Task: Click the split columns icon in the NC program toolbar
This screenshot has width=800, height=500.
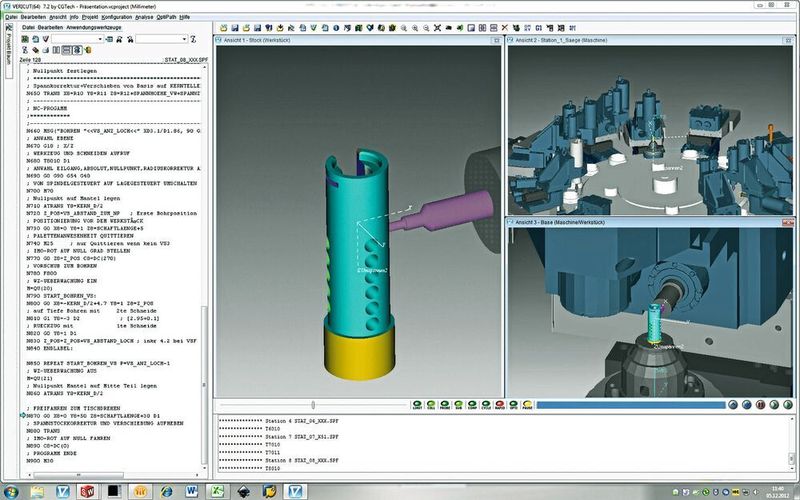Action: [x=56, y=50]
